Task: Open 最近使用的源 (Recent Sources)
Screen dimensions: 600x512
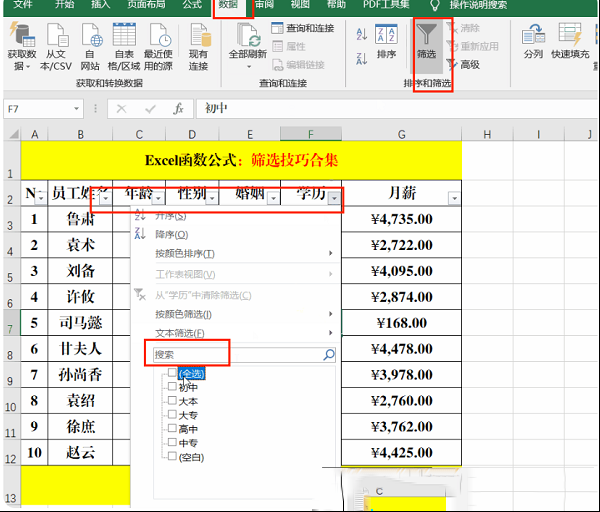Action: [x=158, y=46]
